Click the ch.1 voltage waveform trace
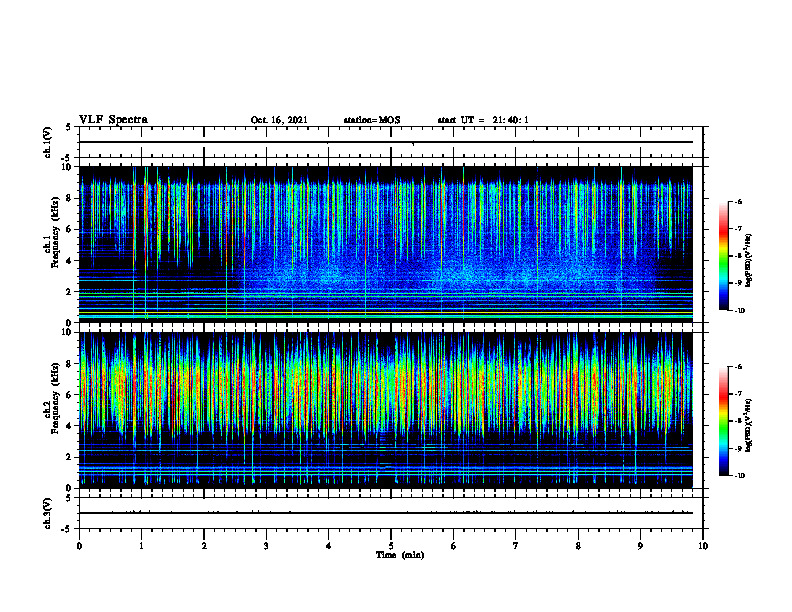Screen dimensions: 792x612 (x=386, y=142)
